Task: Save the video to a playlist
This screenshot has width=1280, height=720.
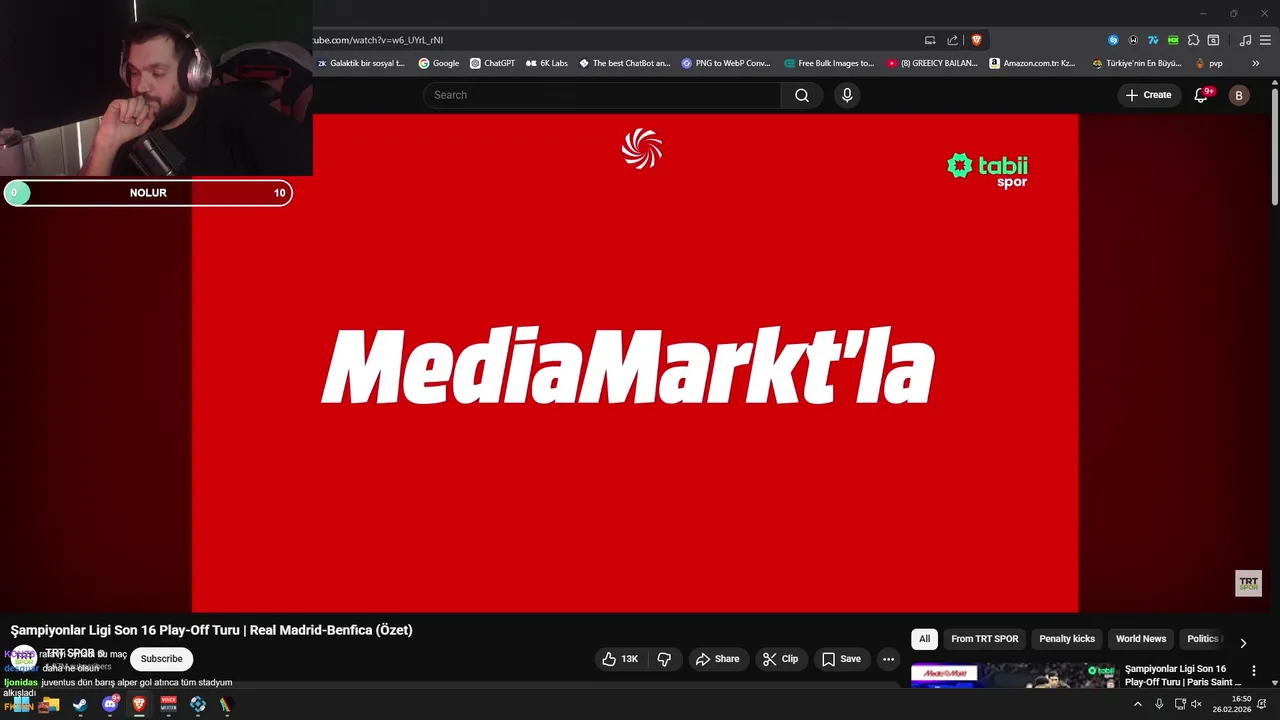Action: [x=841, y=659]
